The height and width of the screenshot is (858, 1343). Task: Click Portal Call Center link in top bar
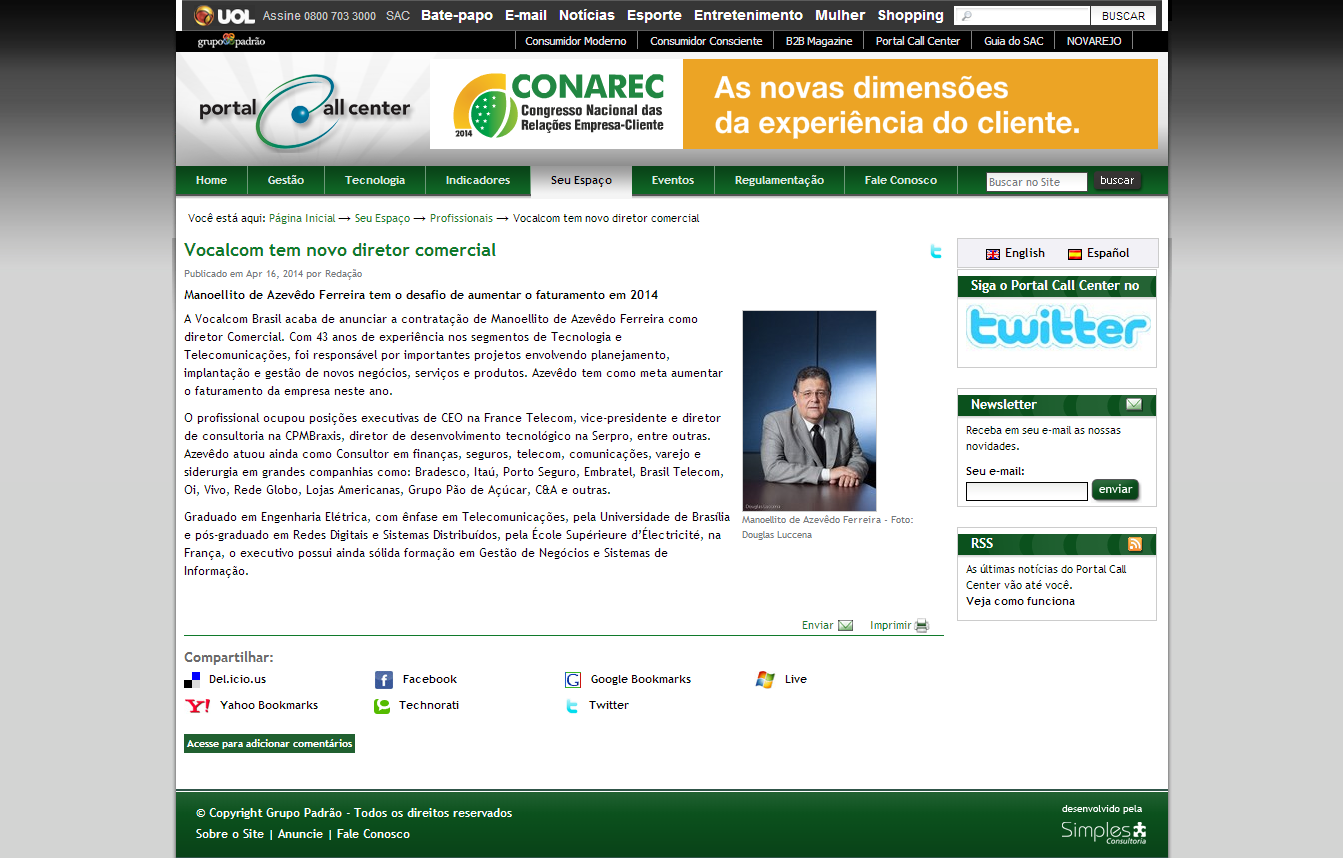(917, 41)
